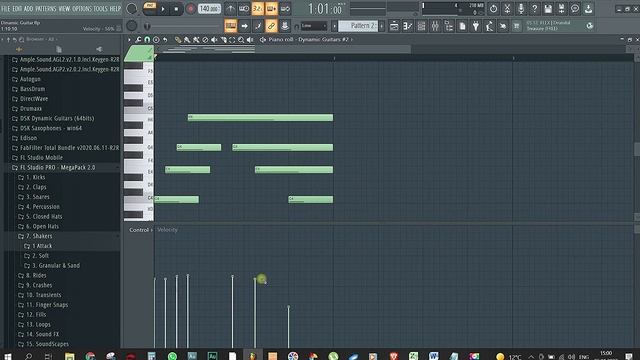Arm the Record button
The height and width of the screenshot is (360, 640).
[190, 9]
